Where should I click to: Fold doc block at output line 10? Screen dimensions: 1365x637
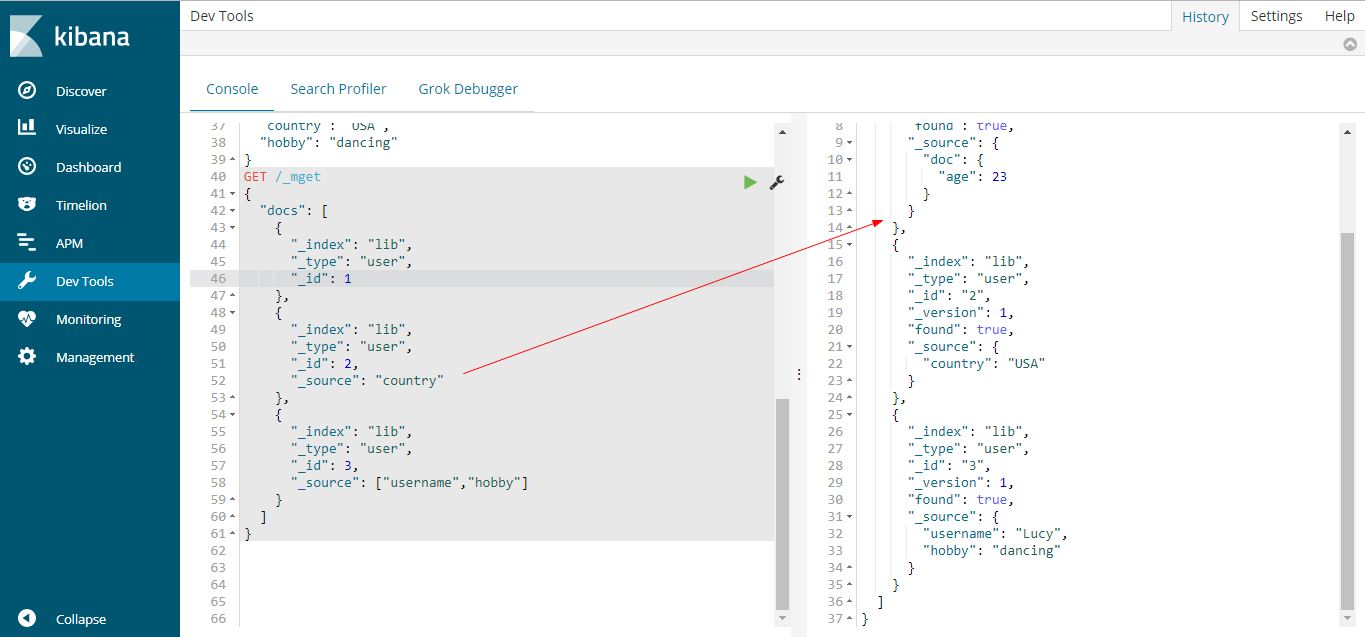(x=850, y=160)
